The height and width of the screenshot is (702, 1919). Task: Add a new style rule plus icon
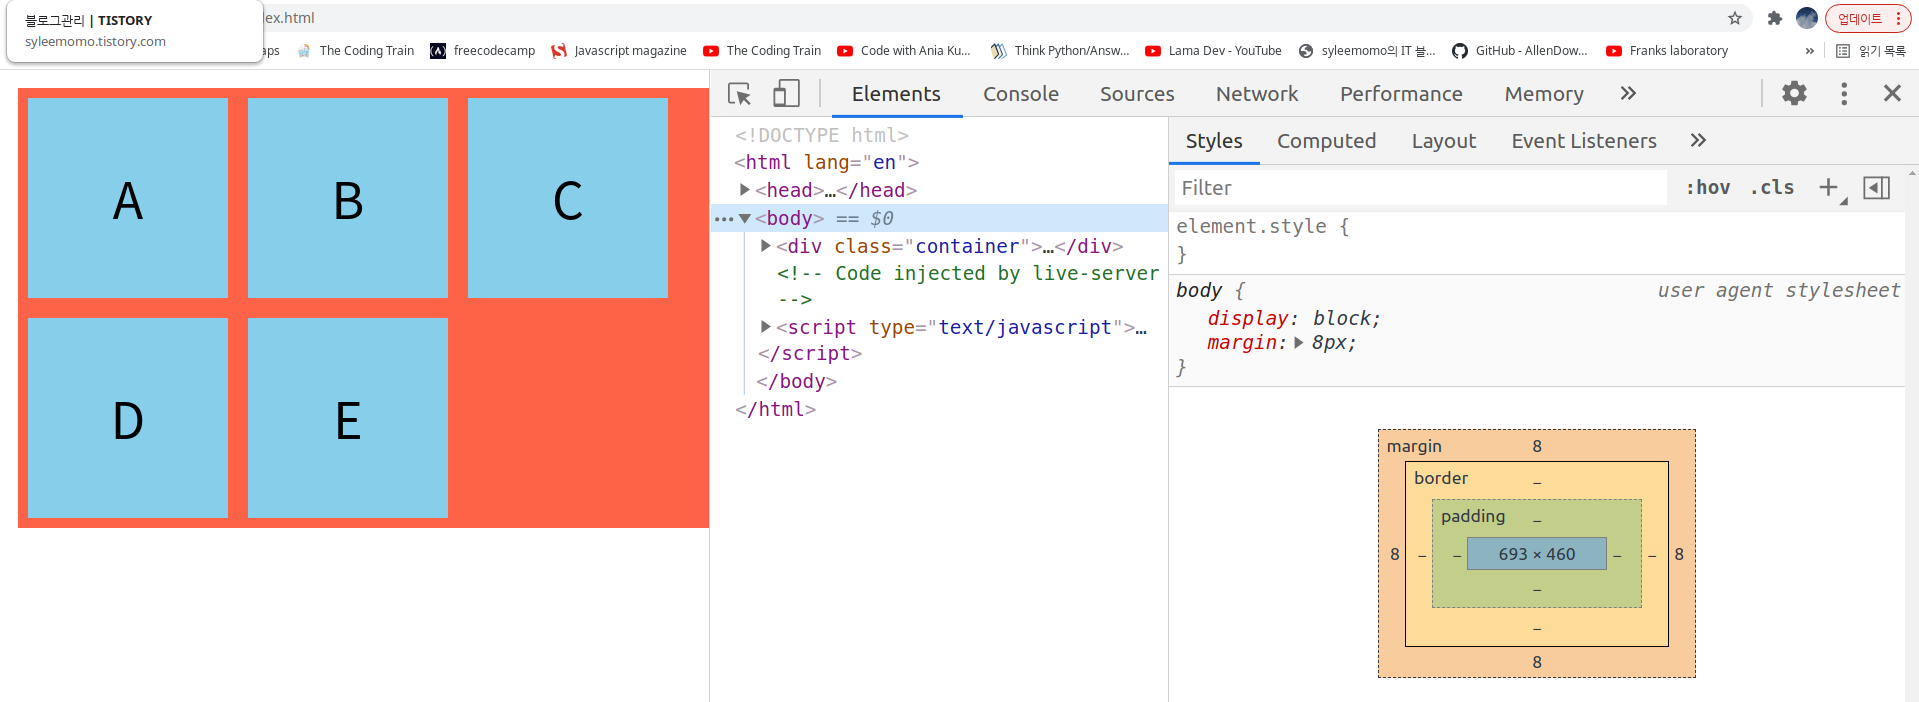[1828, 187]
